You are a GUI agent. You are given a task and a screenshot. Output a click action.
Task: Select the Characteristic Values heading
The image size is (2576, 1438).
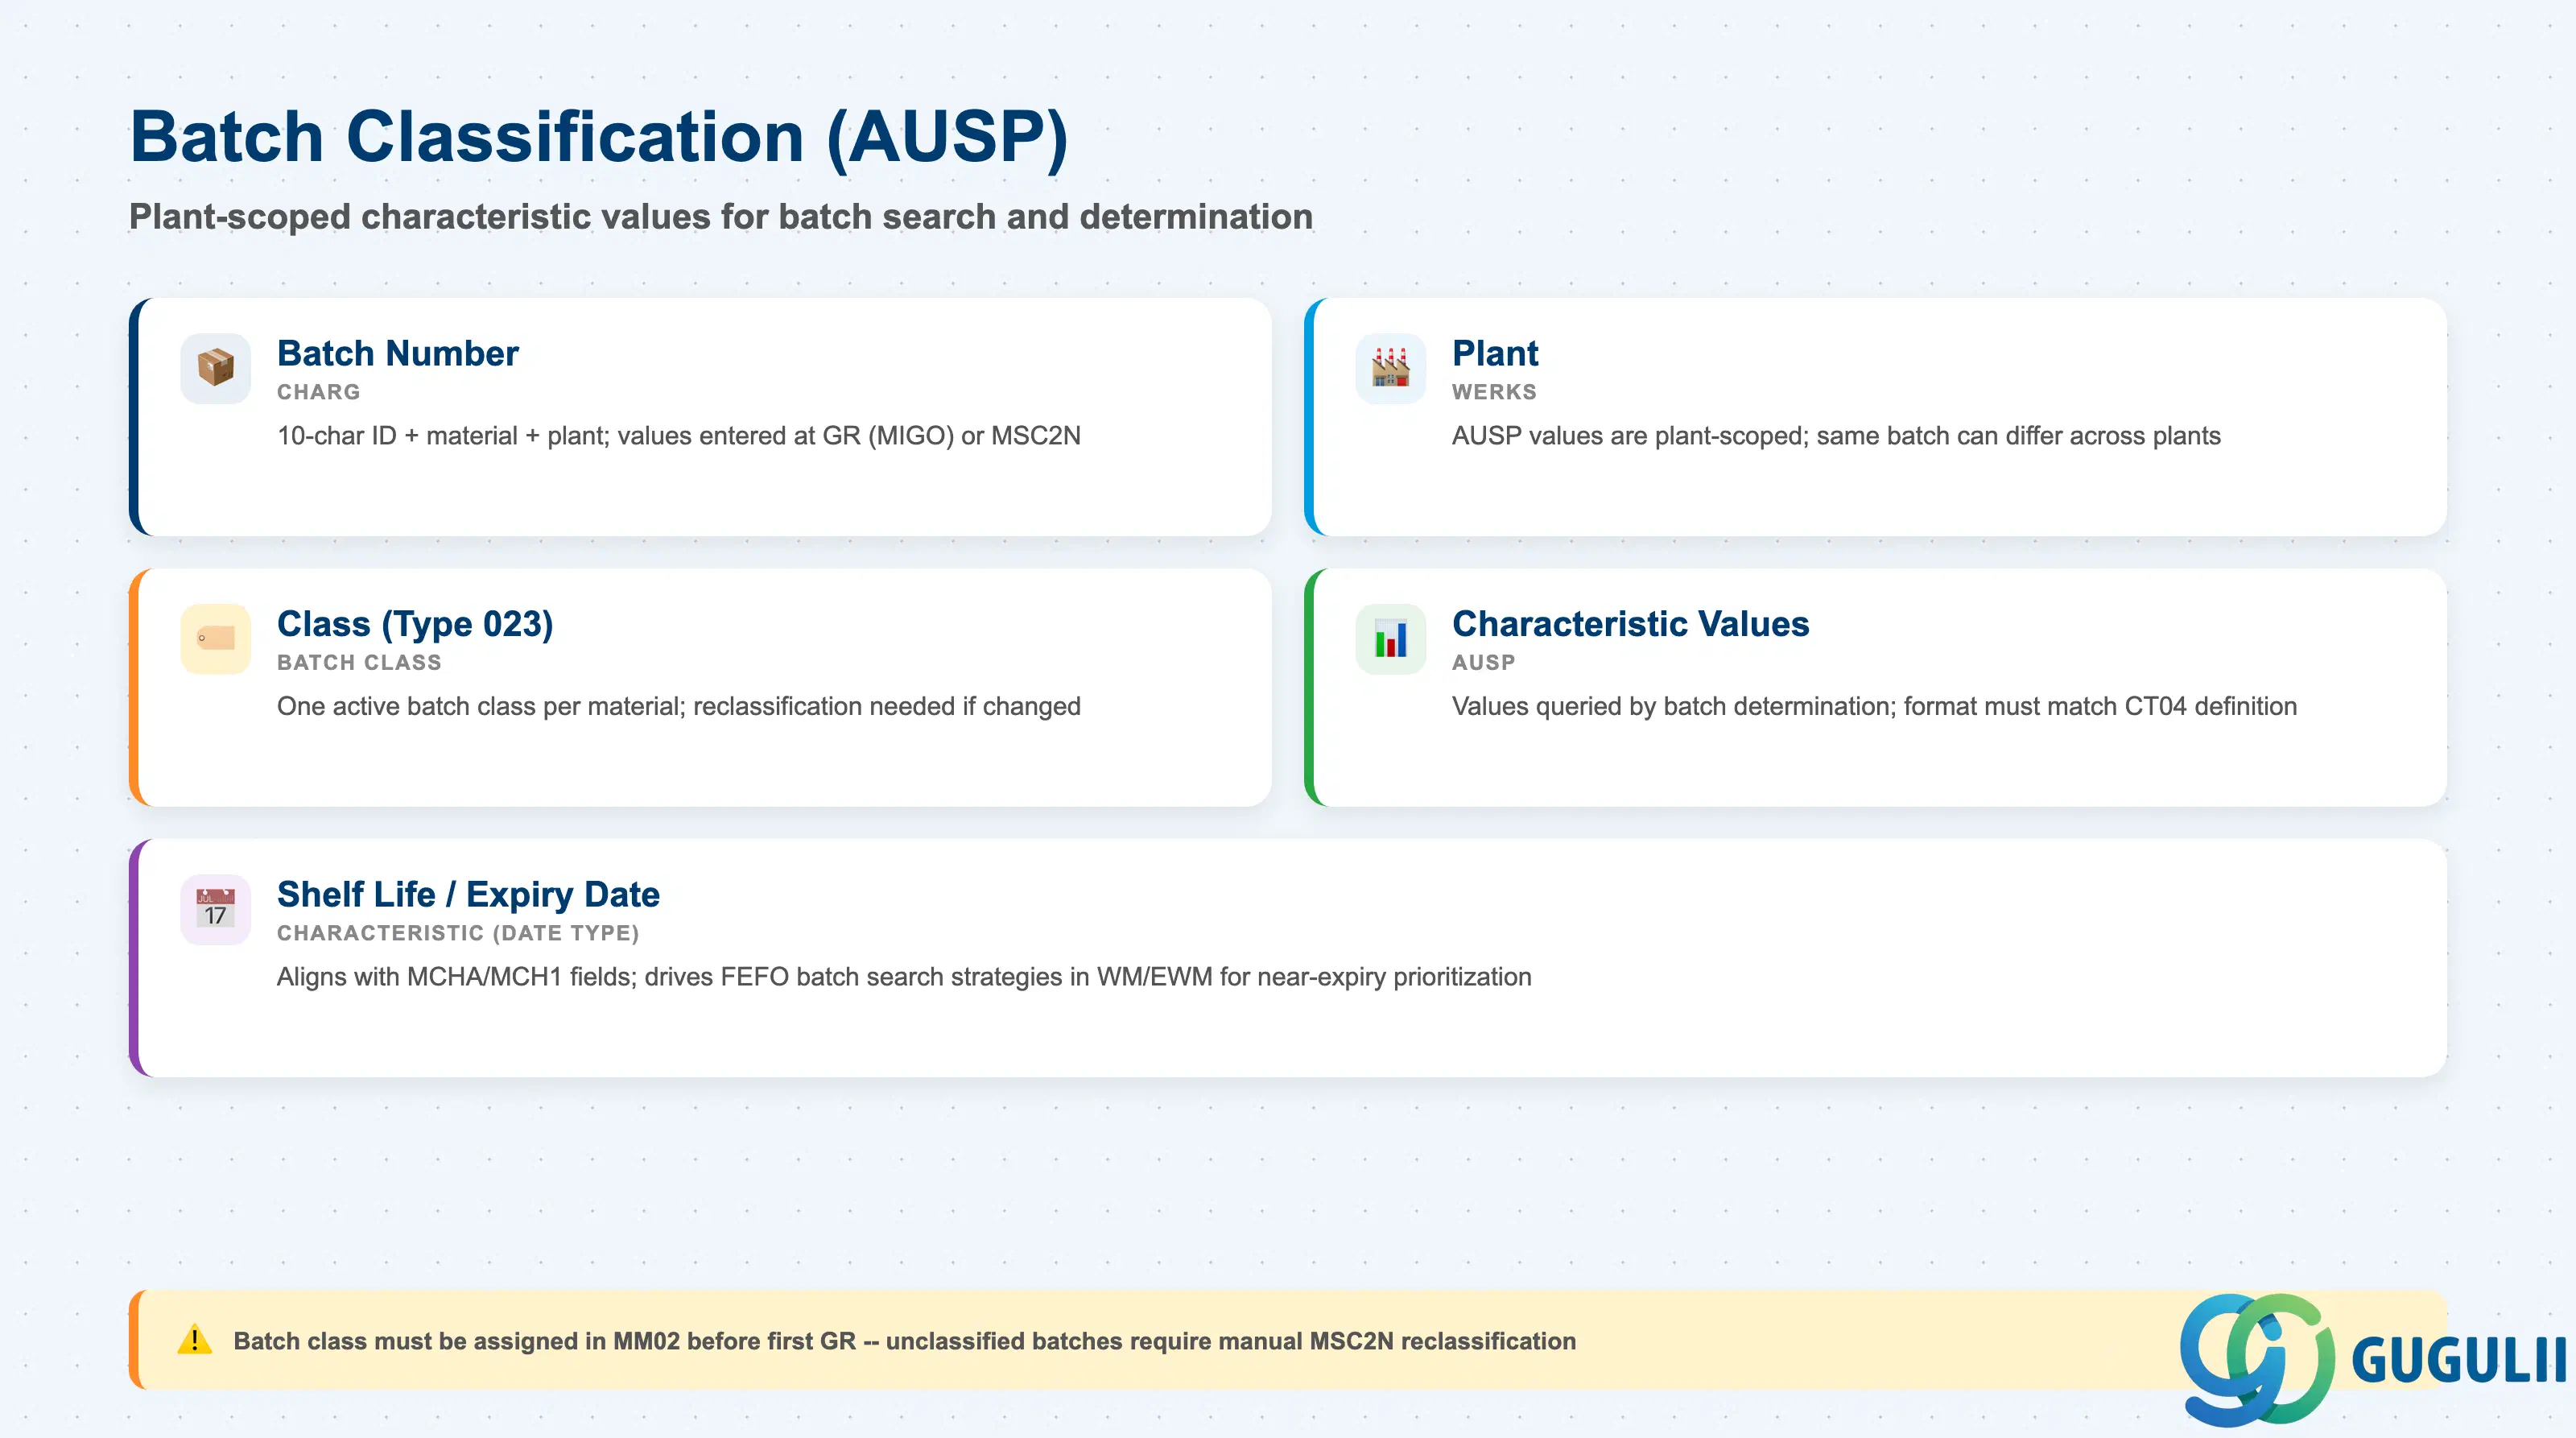pos(1630,624)
